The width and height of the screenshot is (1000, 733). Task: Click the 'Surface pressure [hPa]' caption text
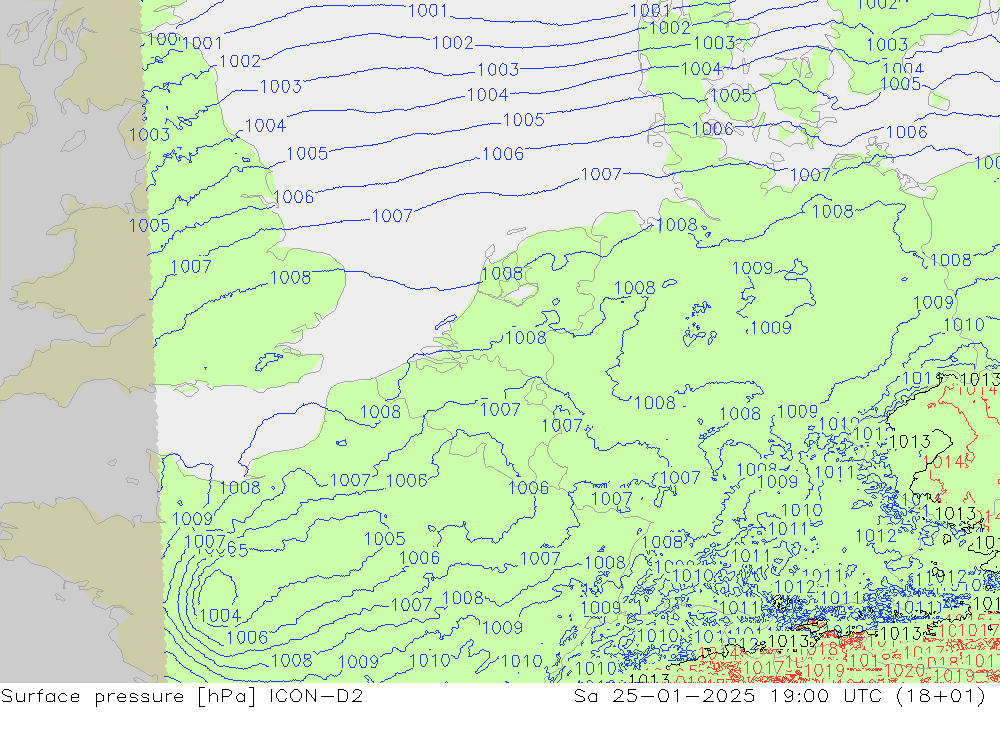click(x=129, y=696)
